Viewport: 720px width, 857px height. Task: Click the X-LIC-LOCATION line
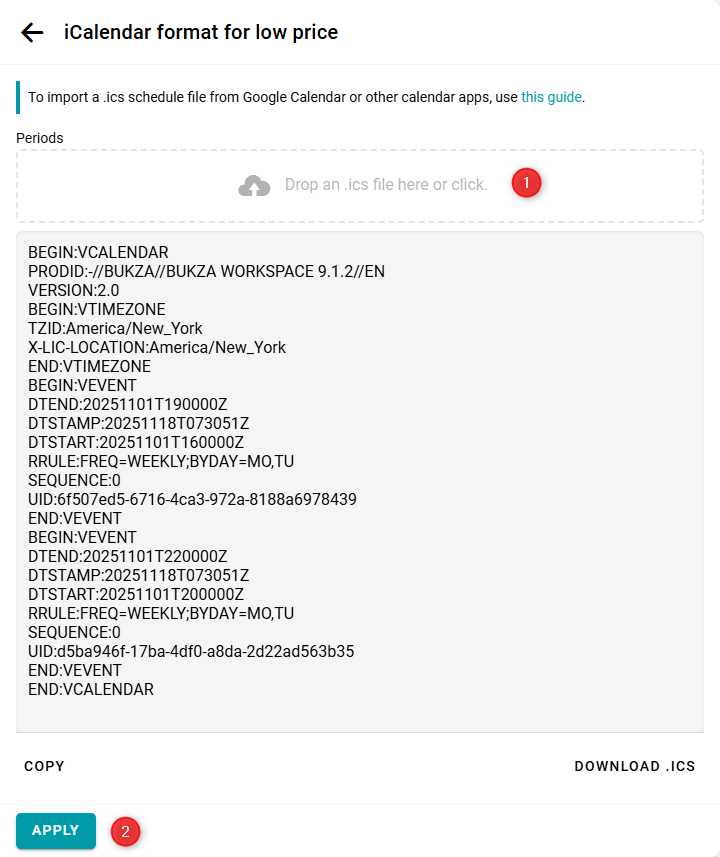pos(157,347)
